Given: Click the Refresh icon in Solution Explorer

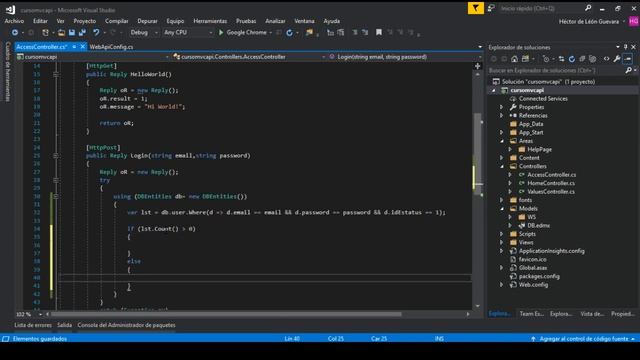Looking at the screenshot, I should click(x=572, y=59).
